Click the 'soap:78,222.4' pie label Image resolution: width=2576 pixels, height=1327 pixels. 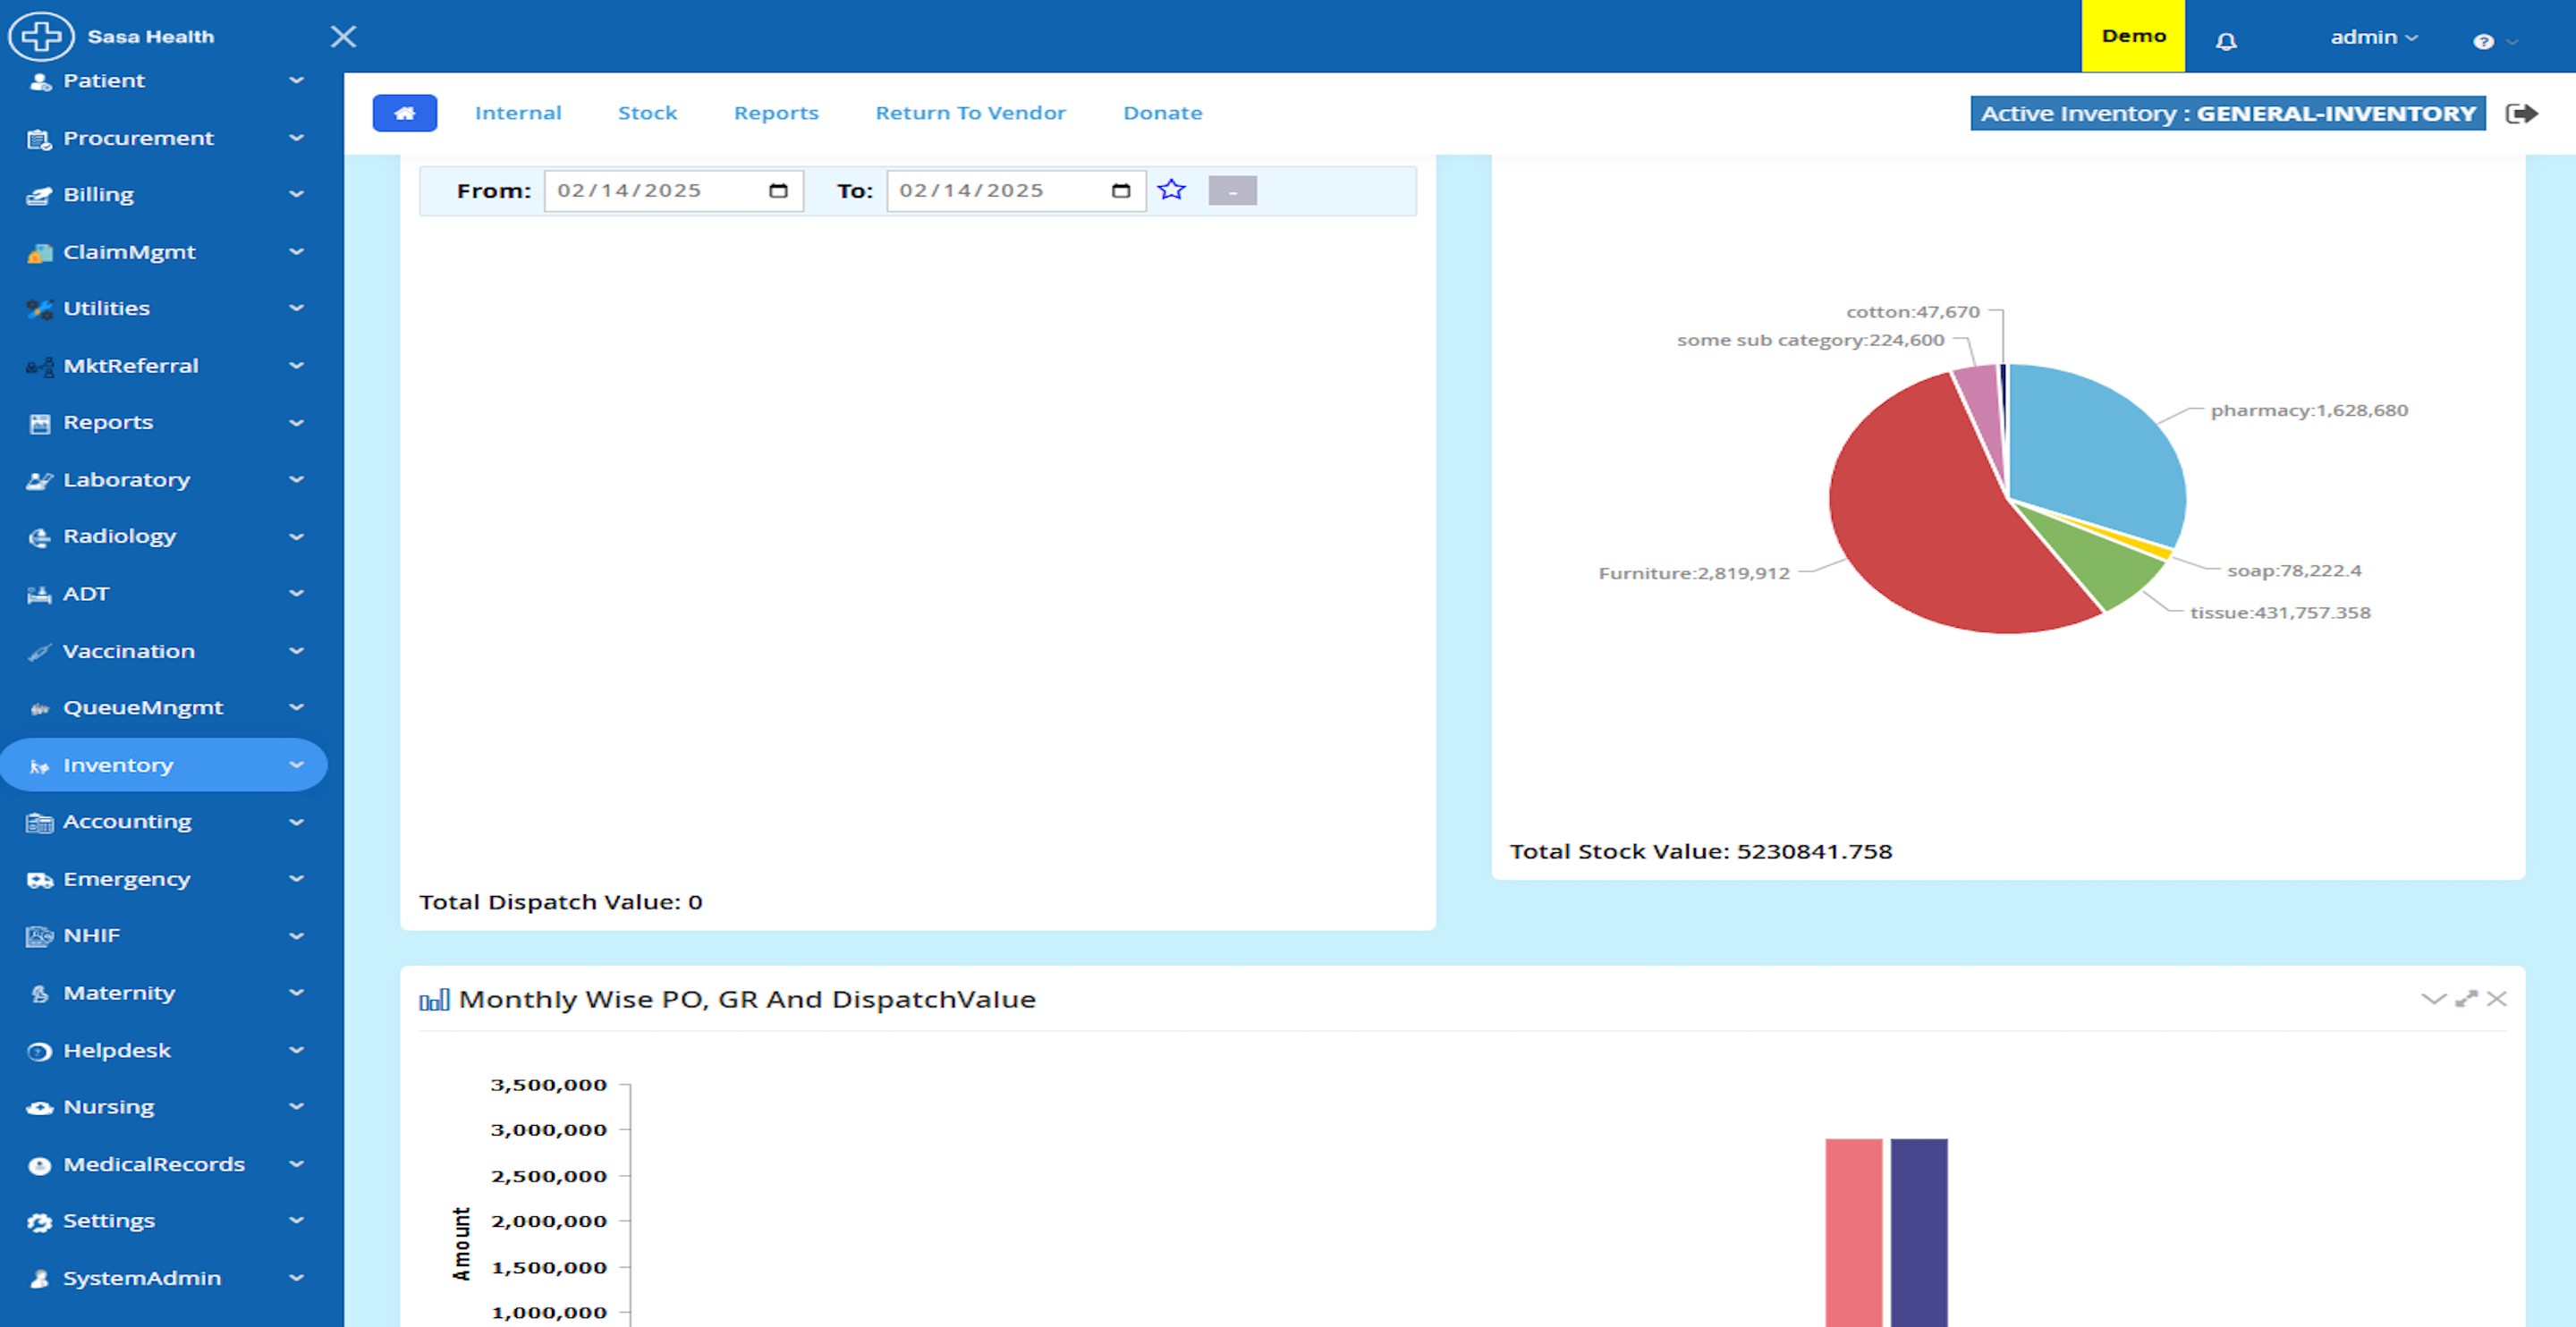[x=2294, y=570]
